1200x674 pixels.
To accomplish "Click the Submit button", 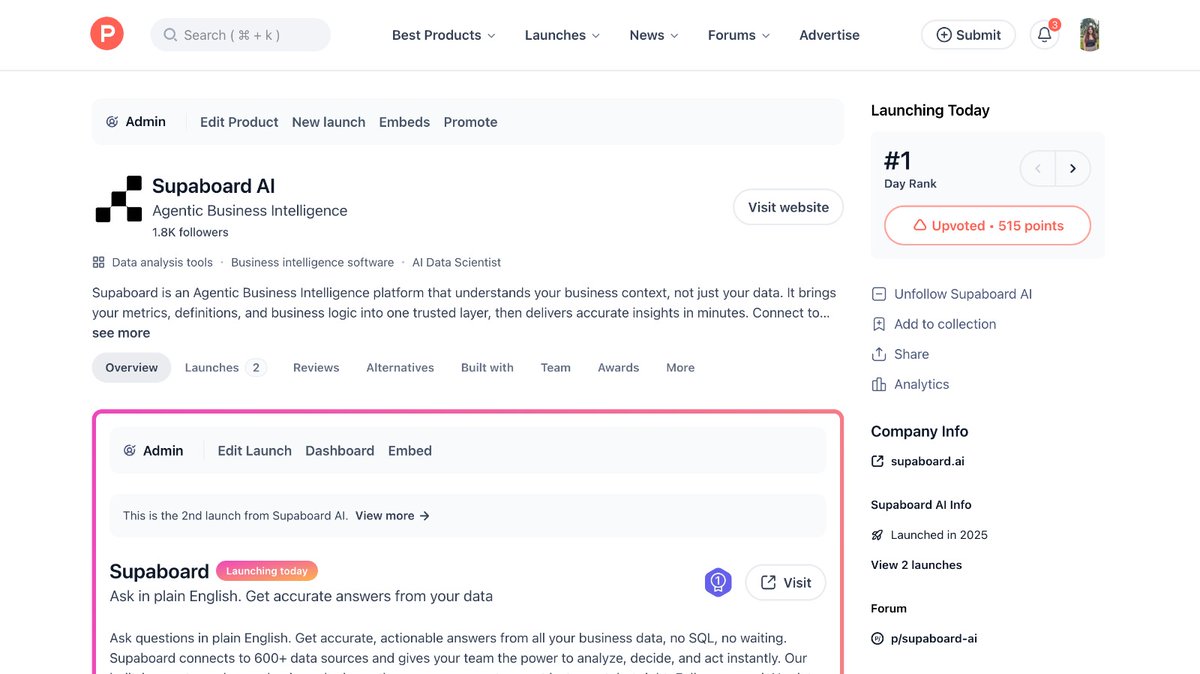I will (968, 35).
